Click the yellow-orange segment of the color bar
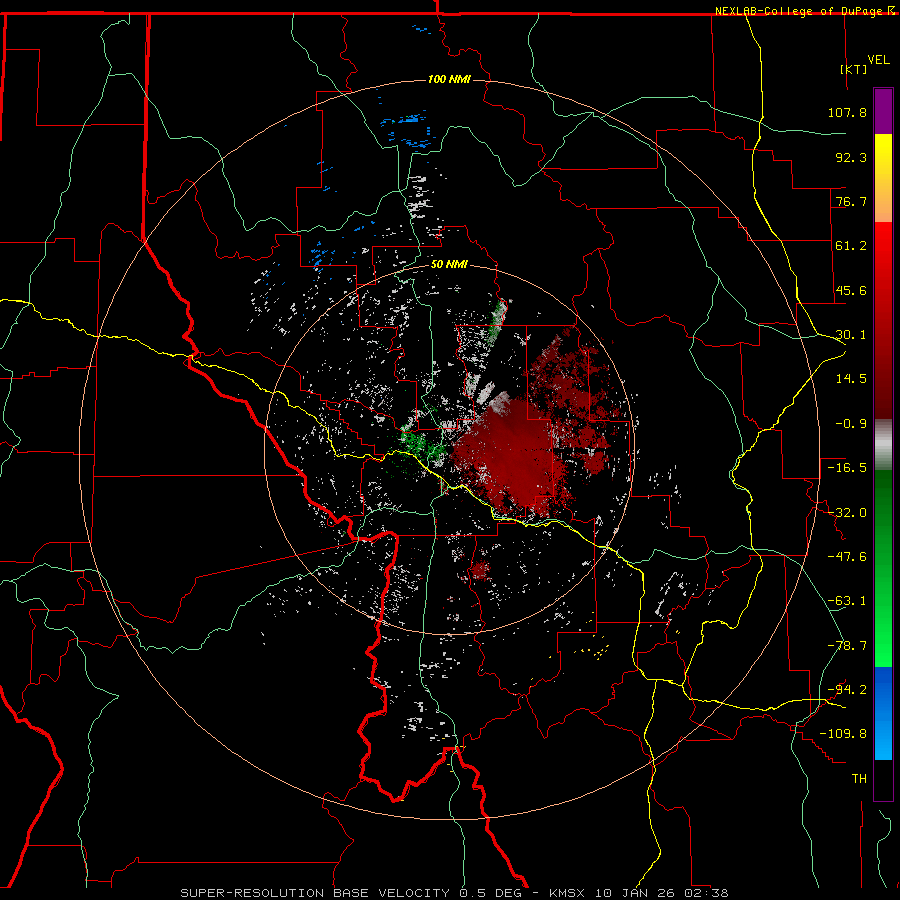Screen dimensions: 900x900 tap(883, 178)
